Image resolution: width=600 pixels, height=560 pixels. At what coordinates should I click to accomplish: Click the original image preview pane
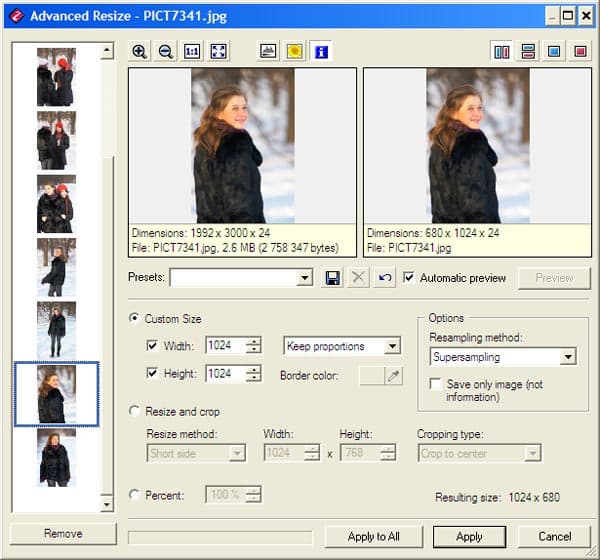pyautogui.click(x=243, y=146)
